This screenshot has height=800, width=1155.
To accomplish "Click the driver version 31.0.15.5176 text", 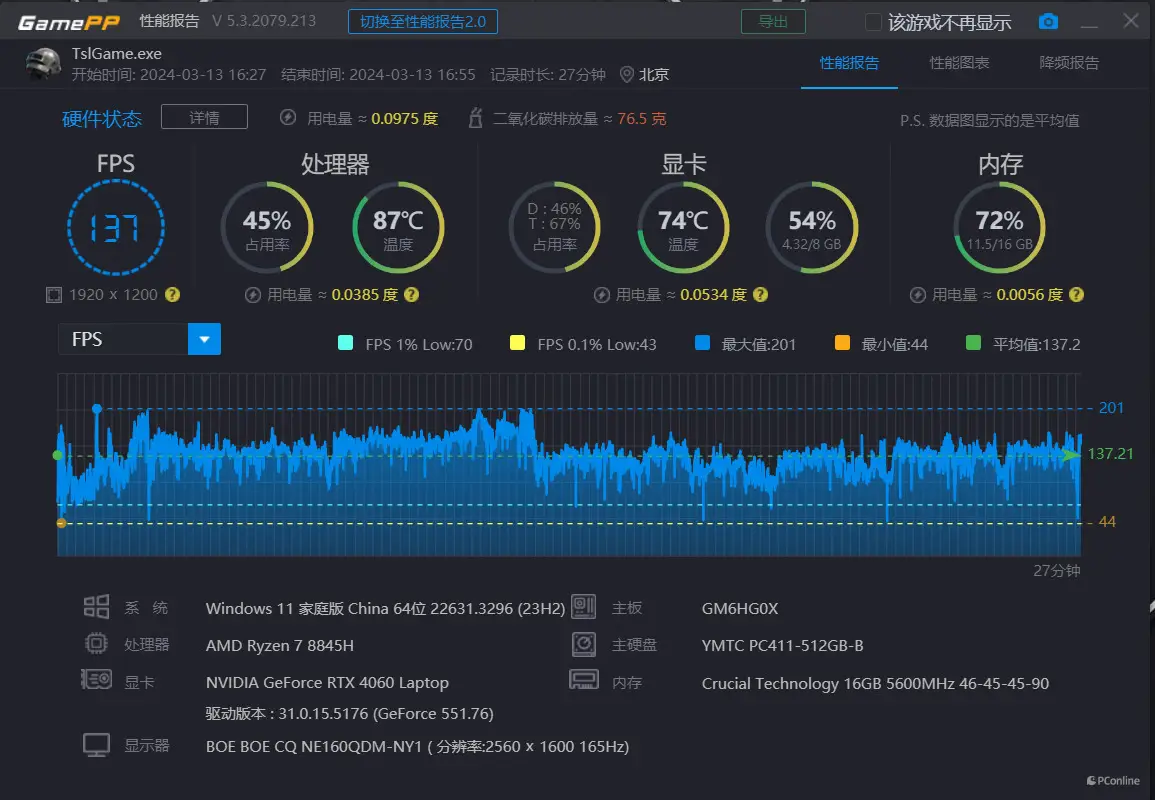I will (x=349, y=713).
